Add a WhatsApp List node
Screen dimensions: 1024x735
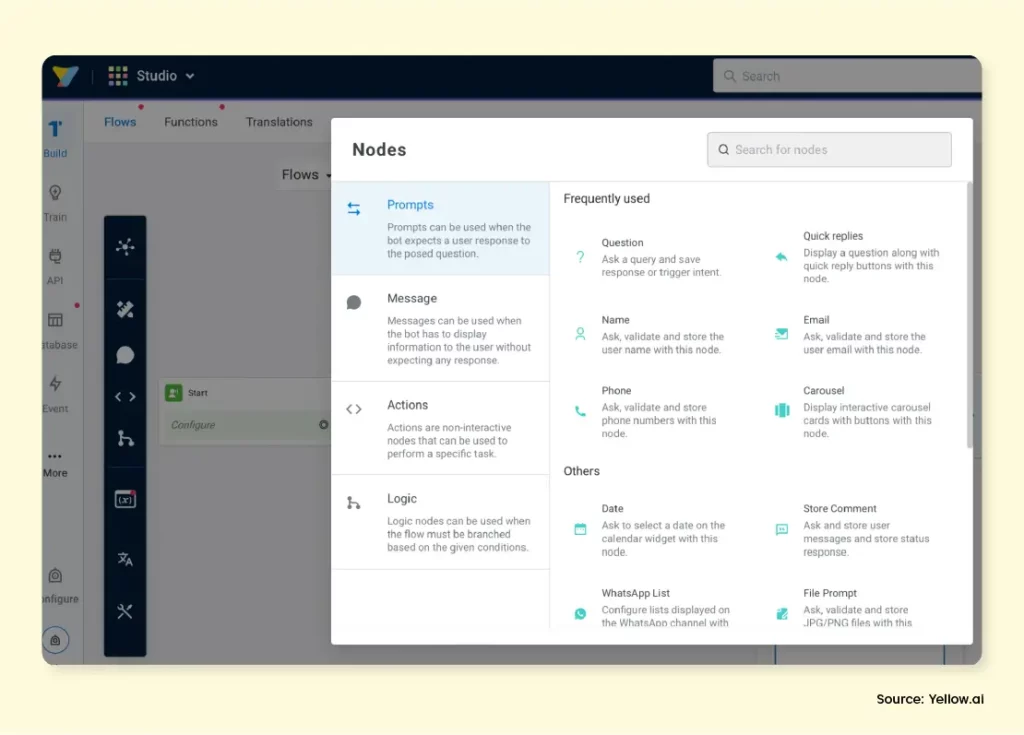[653, 608]
